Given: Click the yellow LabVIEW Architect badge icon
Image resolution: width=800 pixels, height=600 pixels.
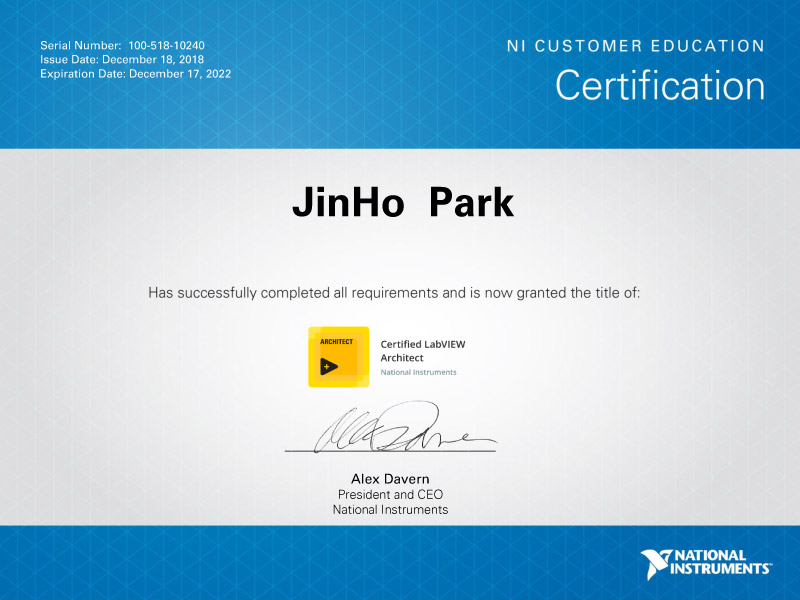Looking at the screenshot, I should (x=338, y=357).
